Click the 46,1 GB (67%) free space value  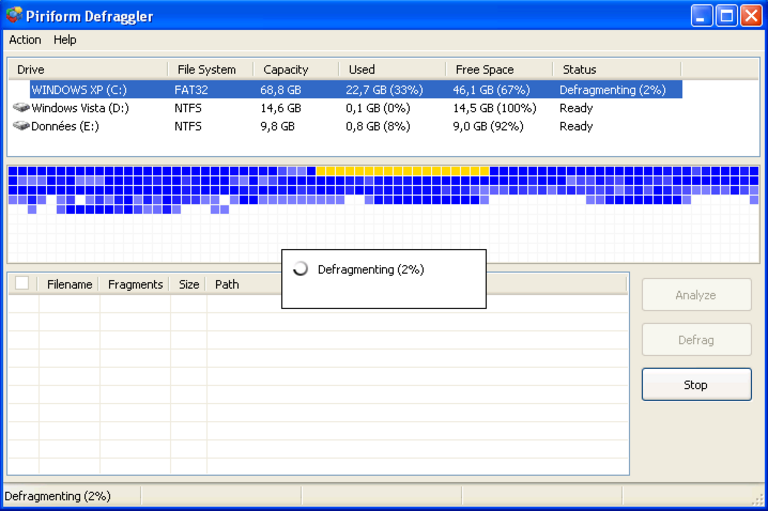[x=491, y=90]
